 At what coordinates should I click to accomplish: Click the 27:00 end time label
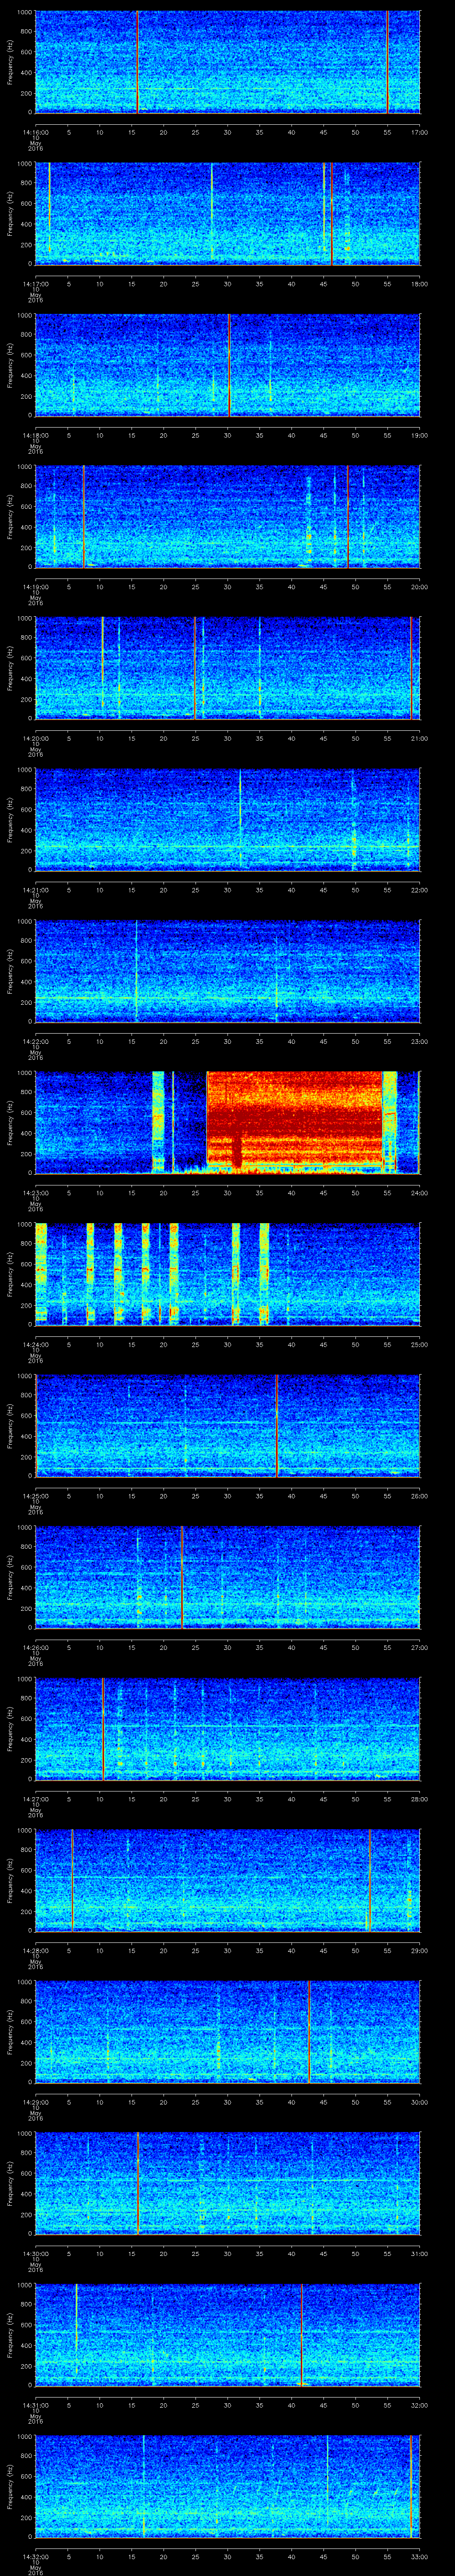click(419, 1647)
